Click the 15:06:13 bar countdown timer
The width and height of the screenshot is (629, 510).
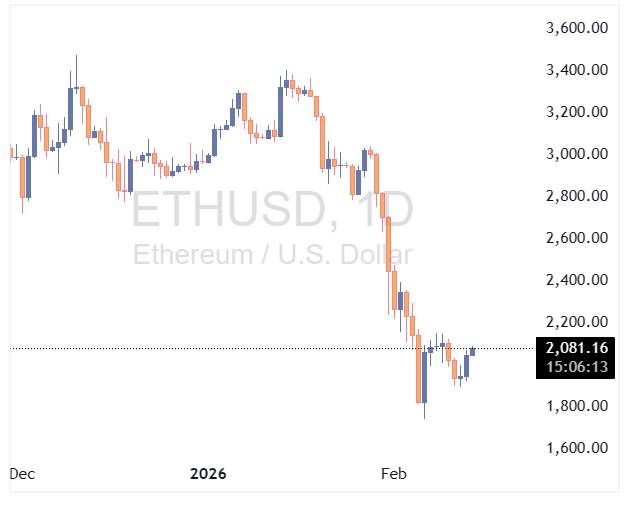tap(579, 367)
